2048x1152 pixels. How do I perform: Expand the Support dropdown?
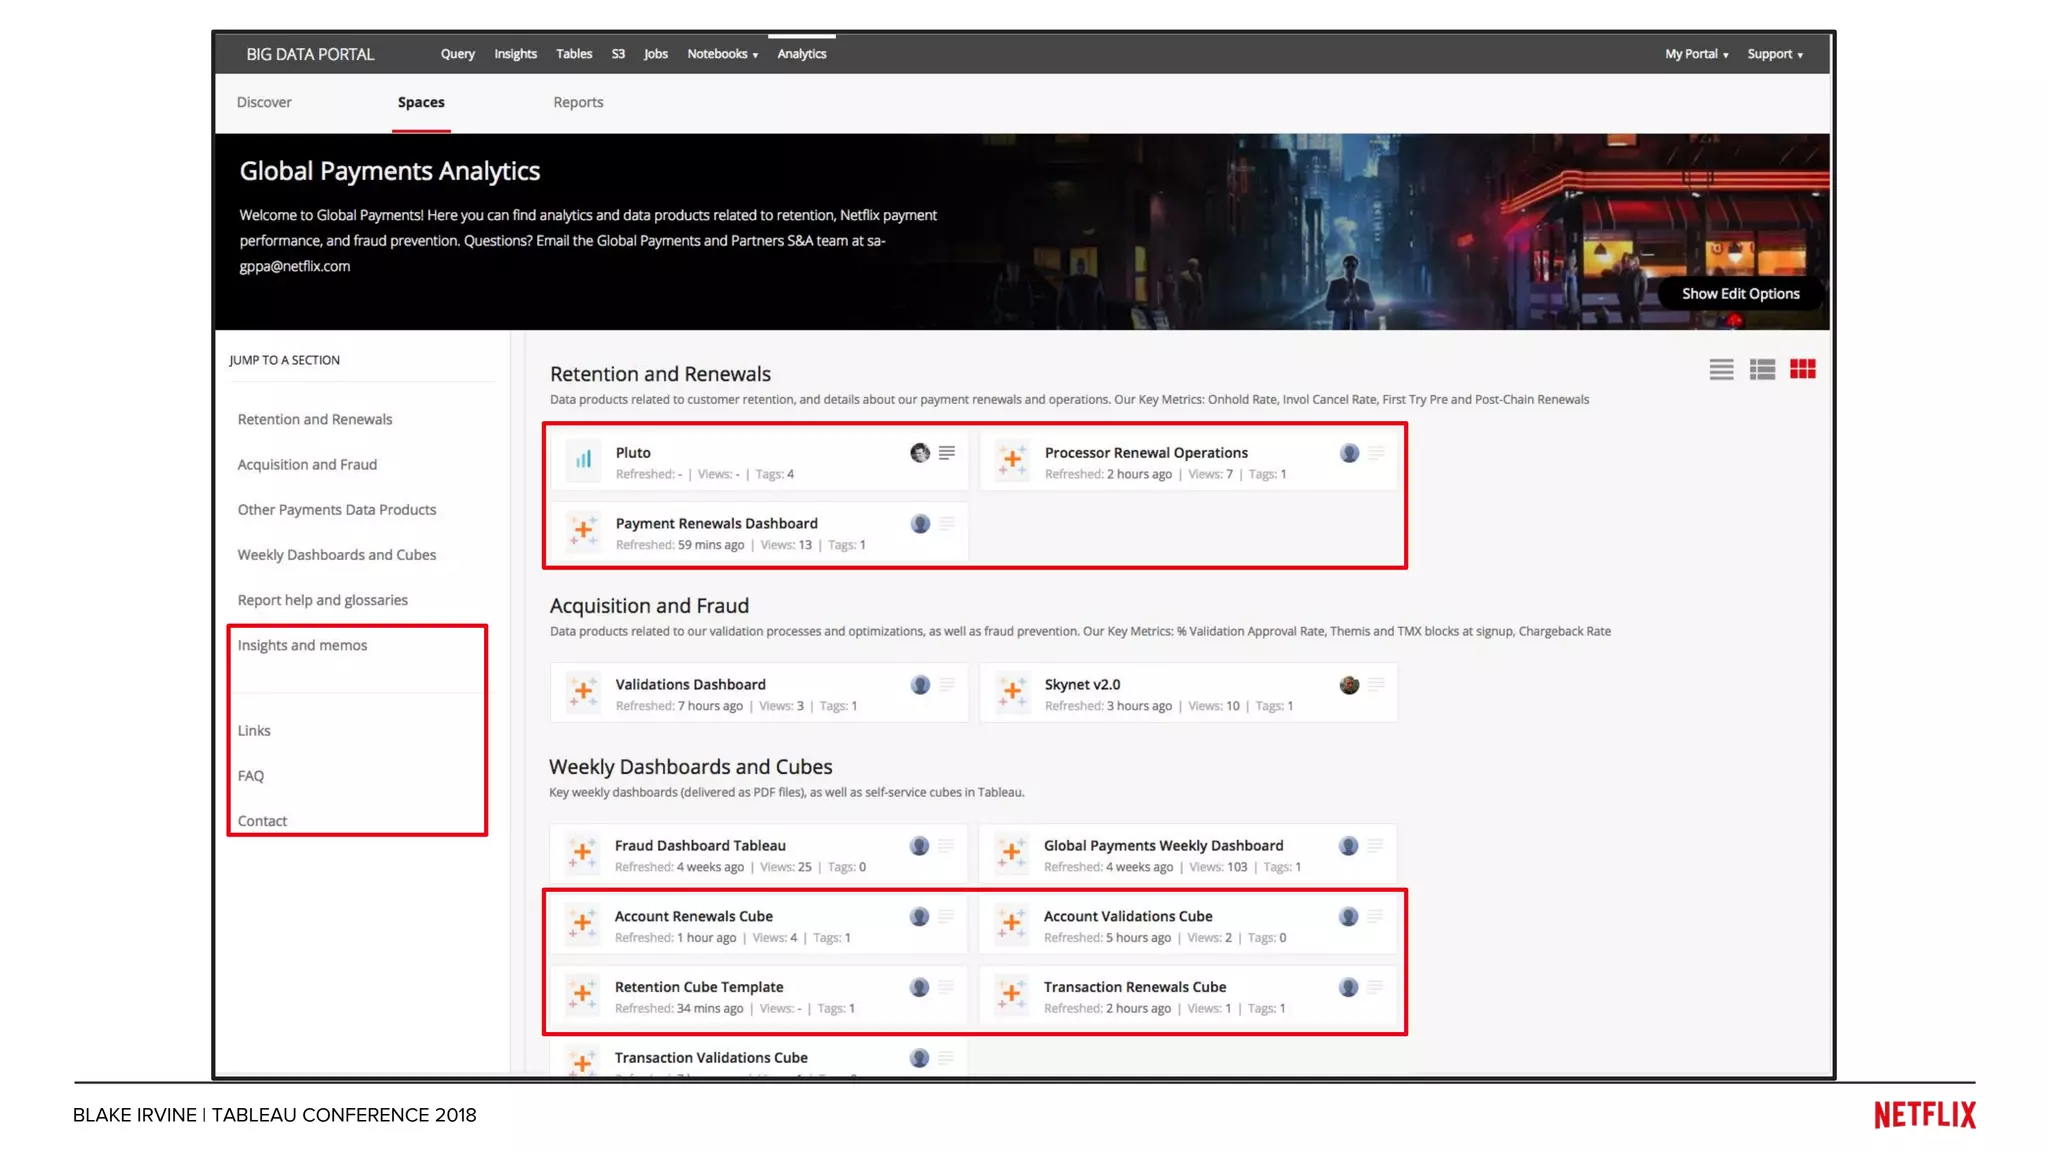(1775, 54)
